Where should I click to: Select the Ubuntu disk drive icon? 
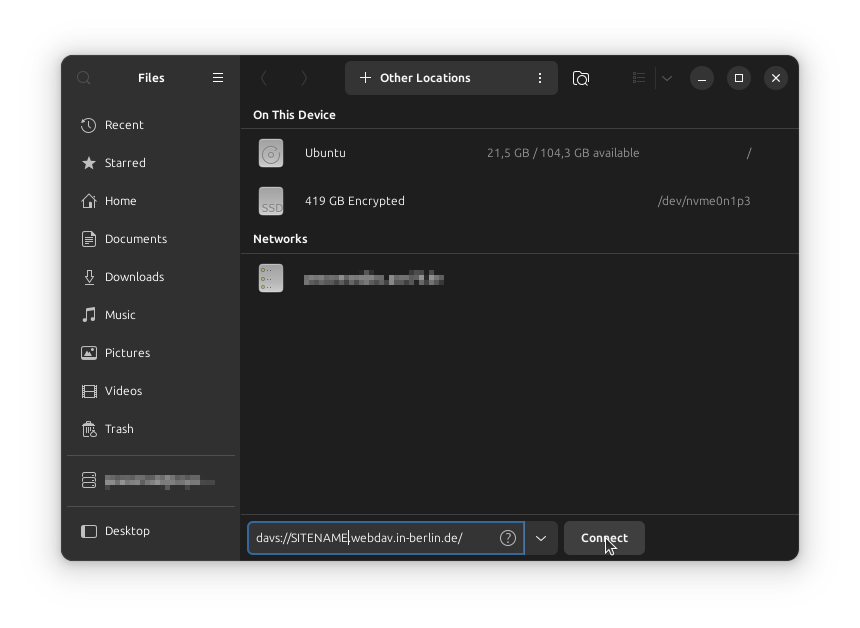click(271, 153)
